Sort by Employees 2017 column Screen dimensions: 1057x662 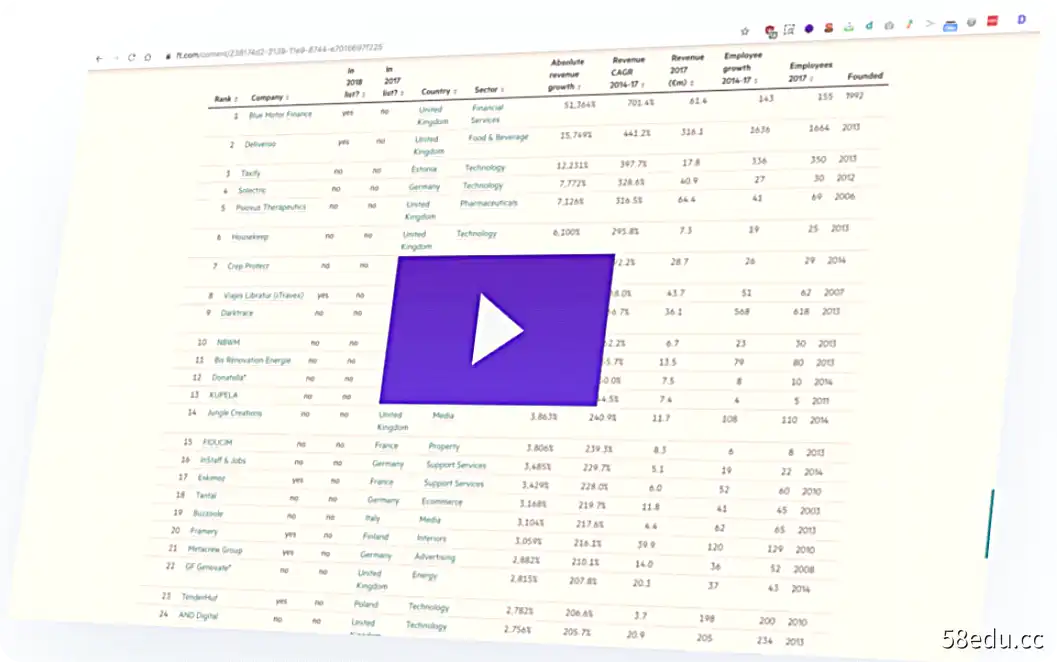[810, 71]
